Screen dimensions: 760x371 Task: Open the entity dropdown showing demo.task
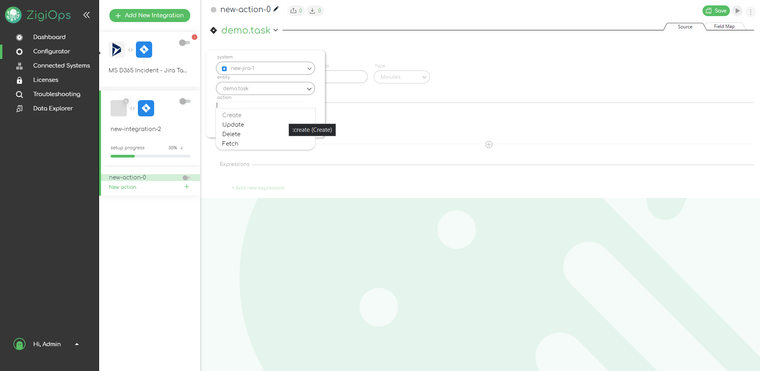point(265,89)
